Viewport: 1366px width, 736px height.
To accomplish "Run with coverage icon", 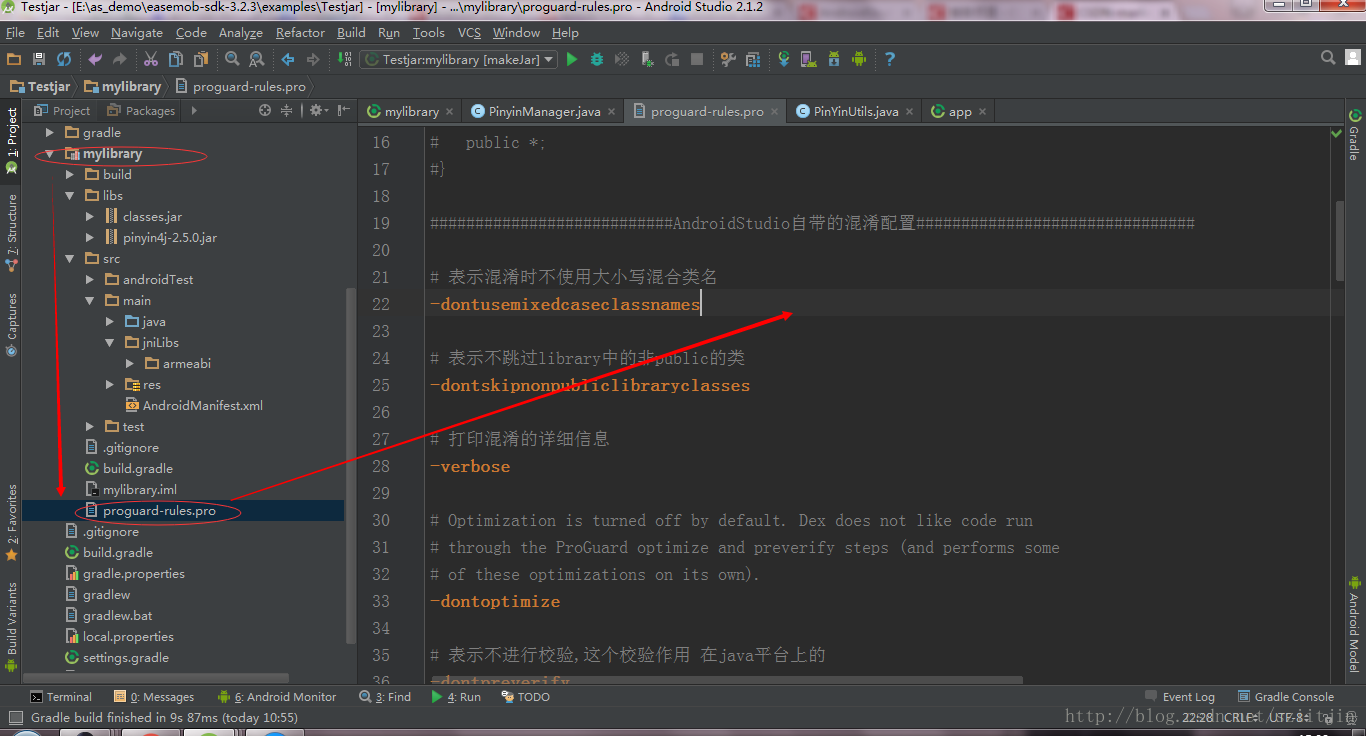I will tap(622, 59).
